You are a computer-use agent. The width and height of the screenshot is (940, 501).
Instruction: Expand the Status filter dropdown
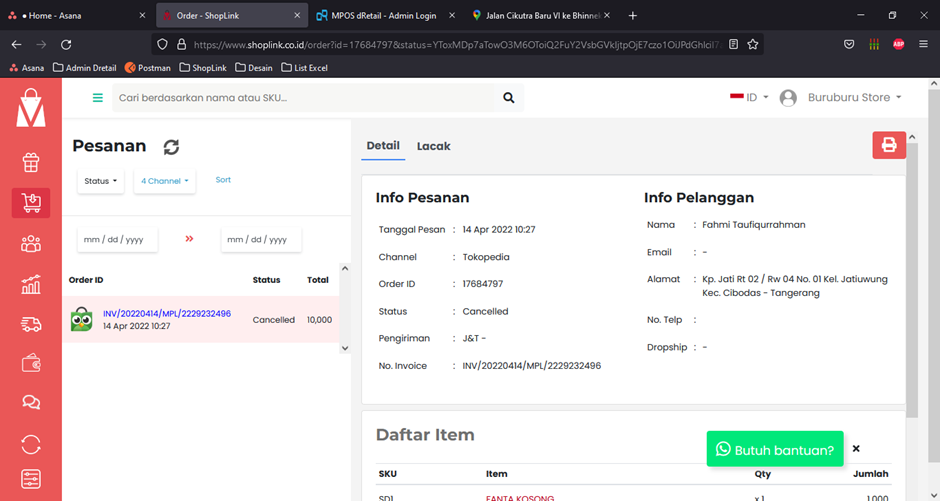(x=101, y=181)
